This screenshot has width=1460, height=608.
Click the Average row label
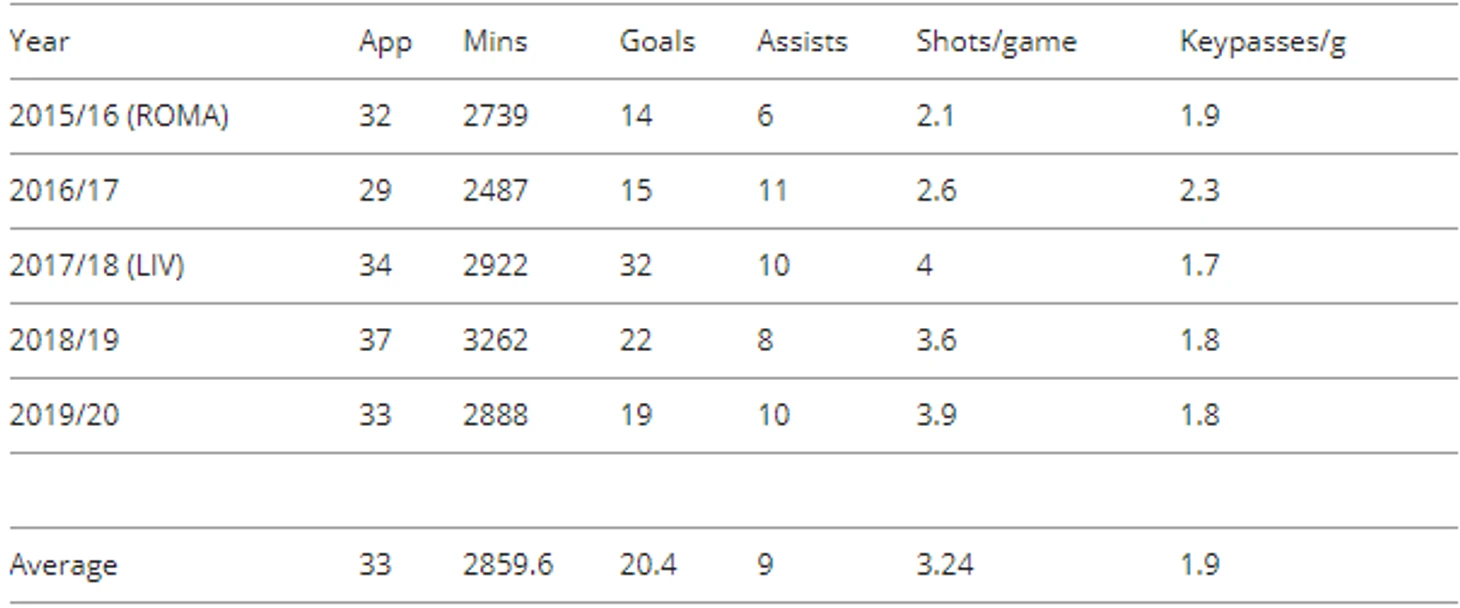(63, 565)
